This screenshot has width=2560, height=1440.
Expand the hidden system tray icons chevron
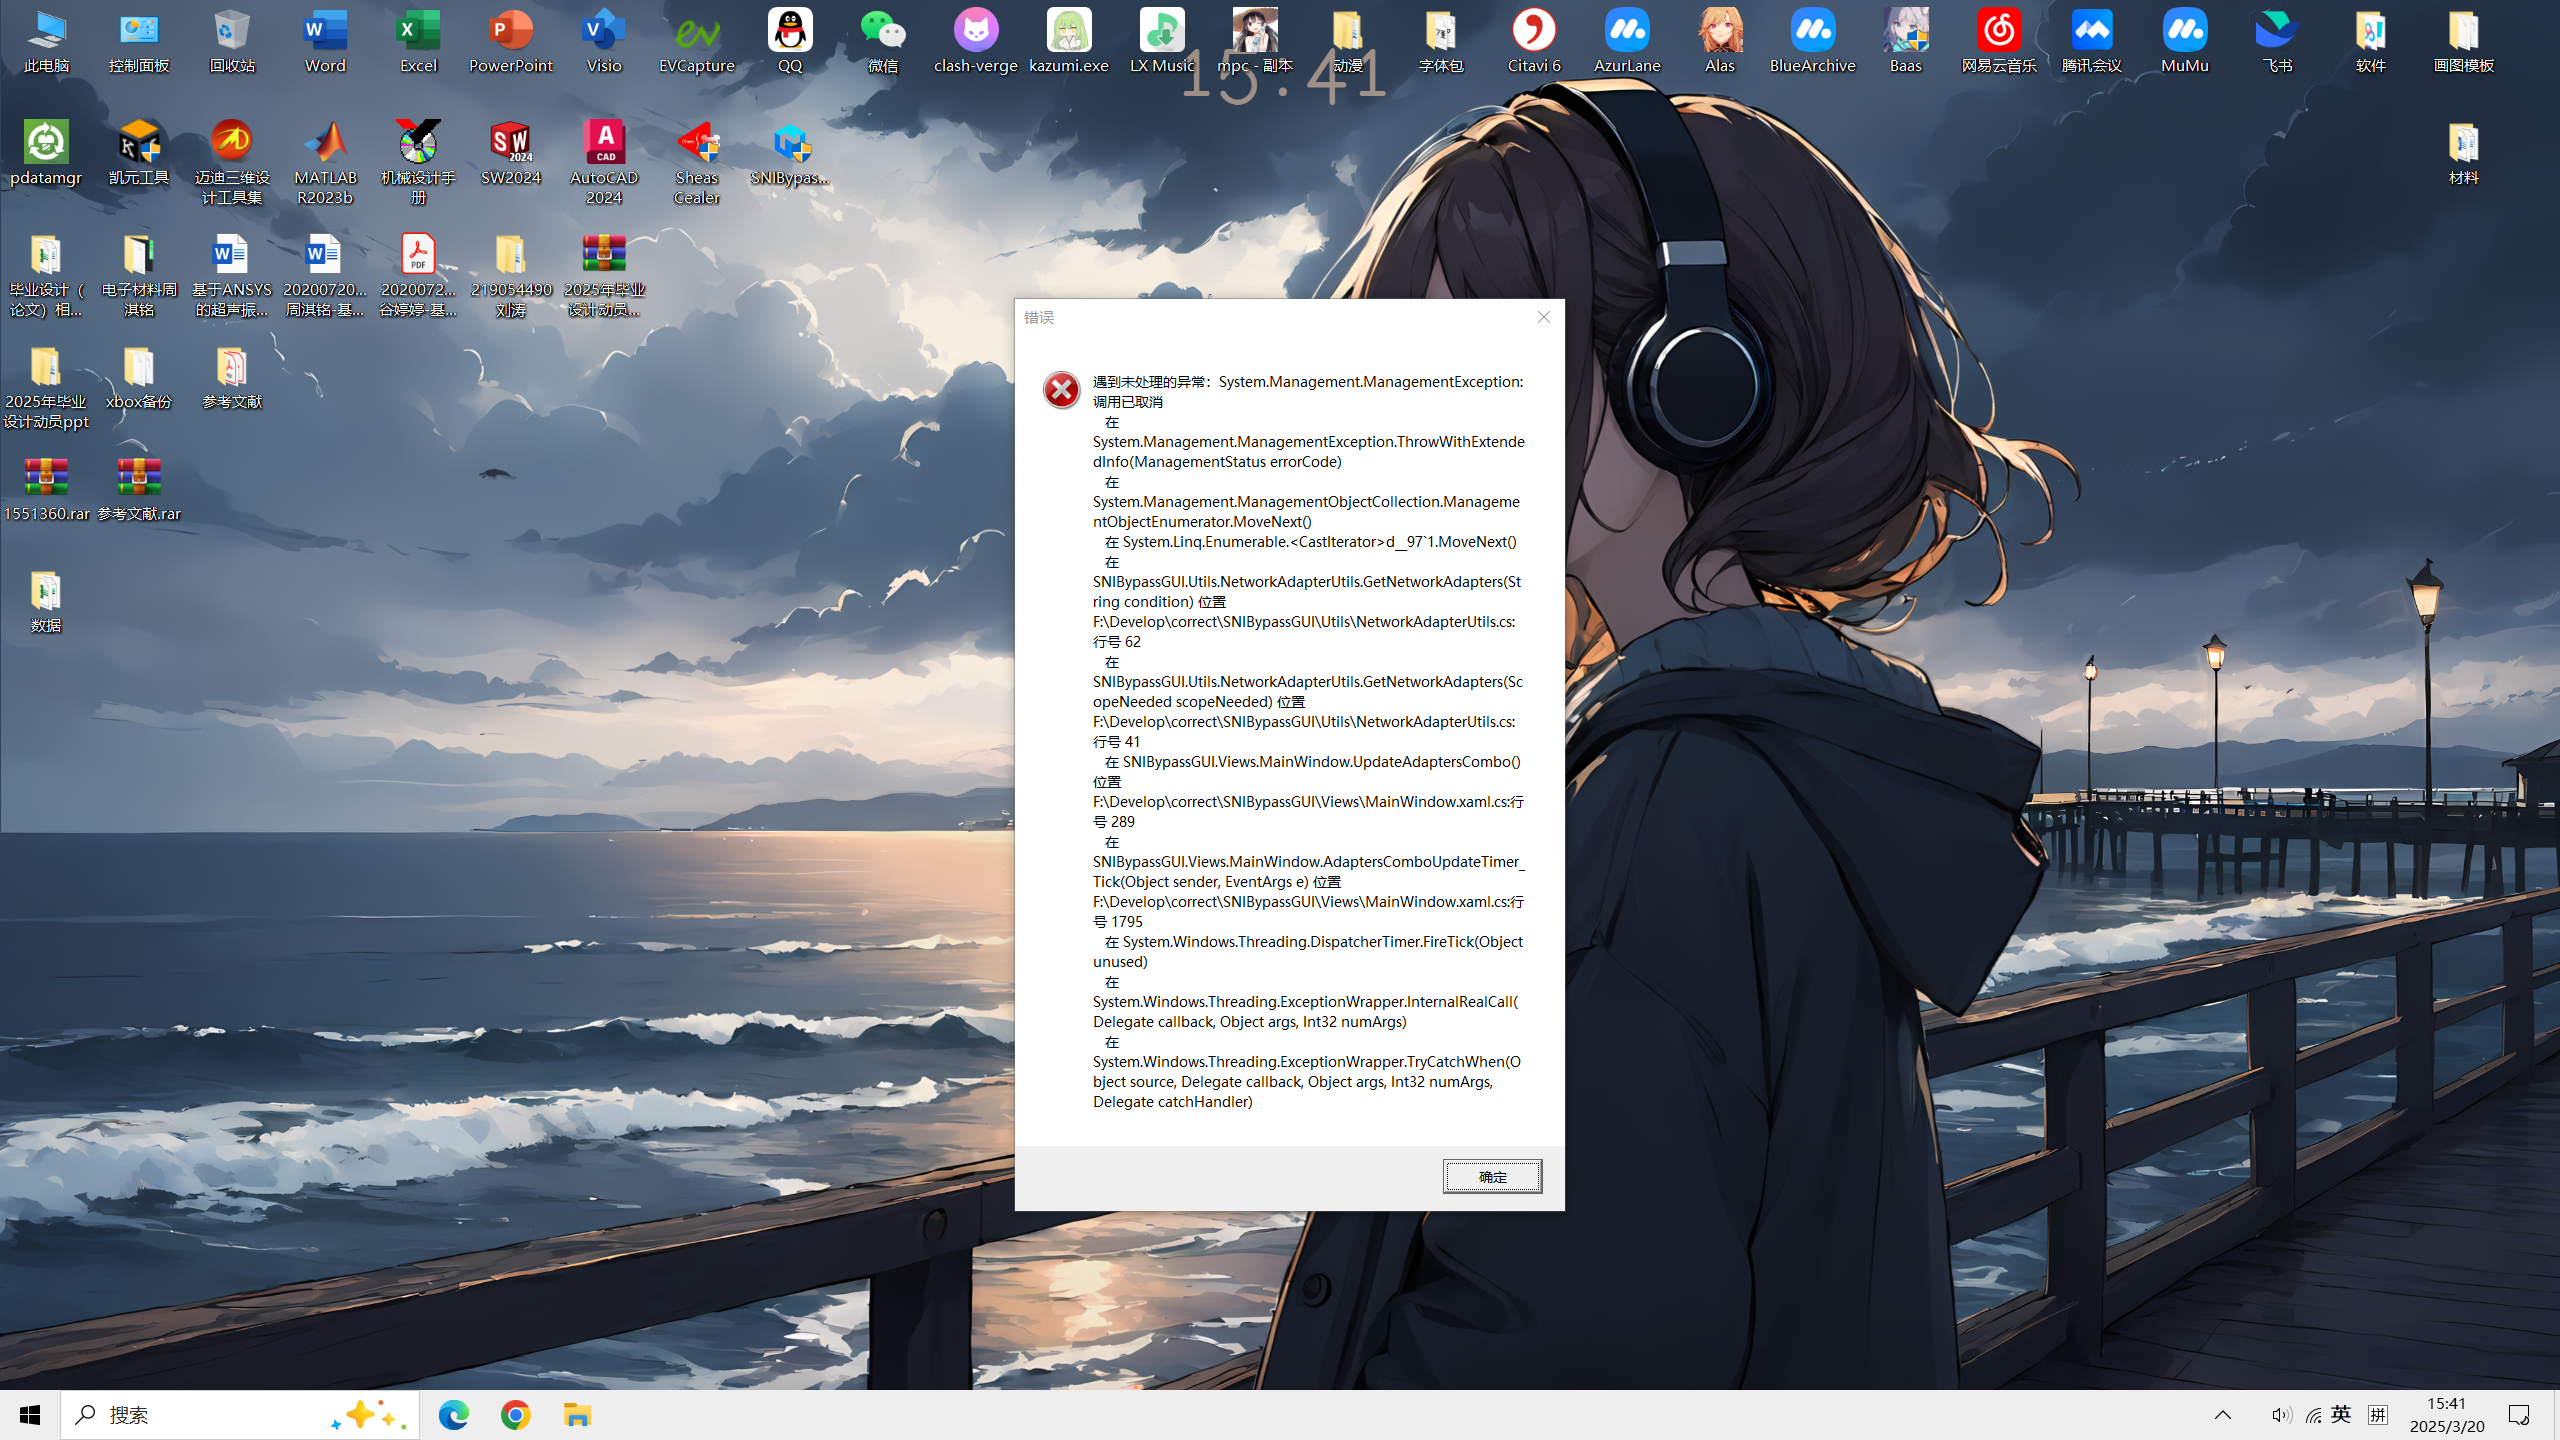click(2222, 1415)
